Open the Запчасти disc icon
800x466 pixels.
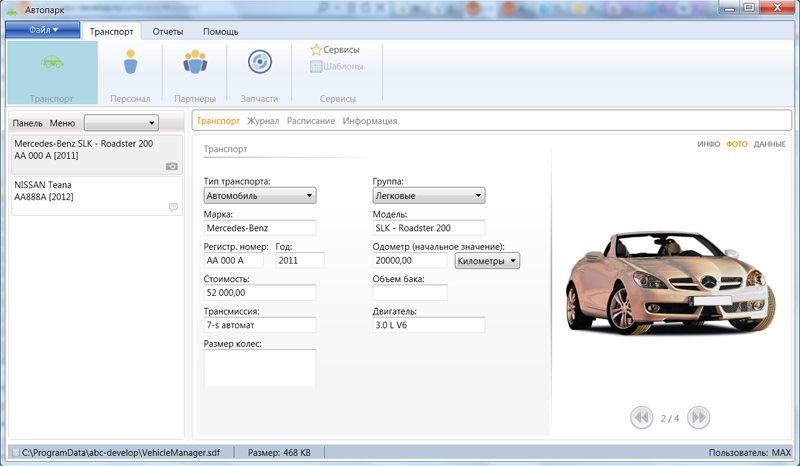(260, 62)
